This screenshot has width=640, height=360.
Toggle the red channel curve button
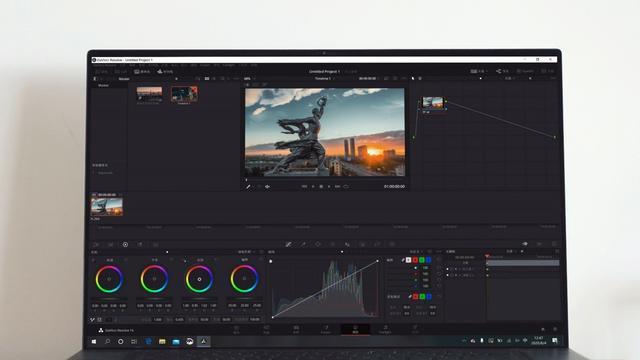coord(415,260)
